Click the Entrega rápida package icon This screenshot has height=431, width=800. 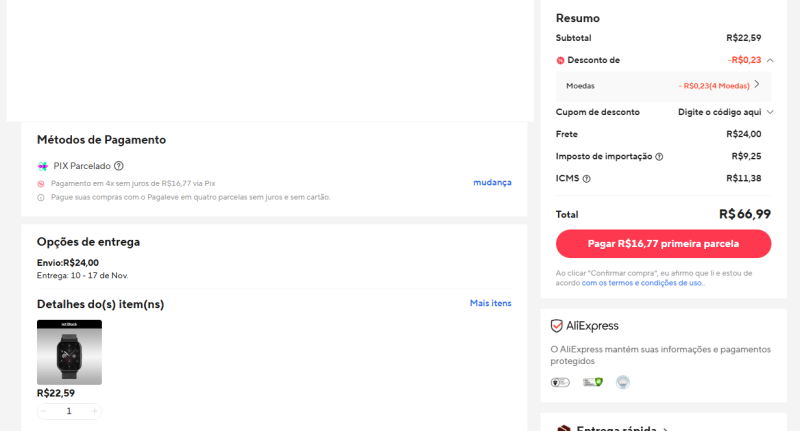[x=564, y=429]
